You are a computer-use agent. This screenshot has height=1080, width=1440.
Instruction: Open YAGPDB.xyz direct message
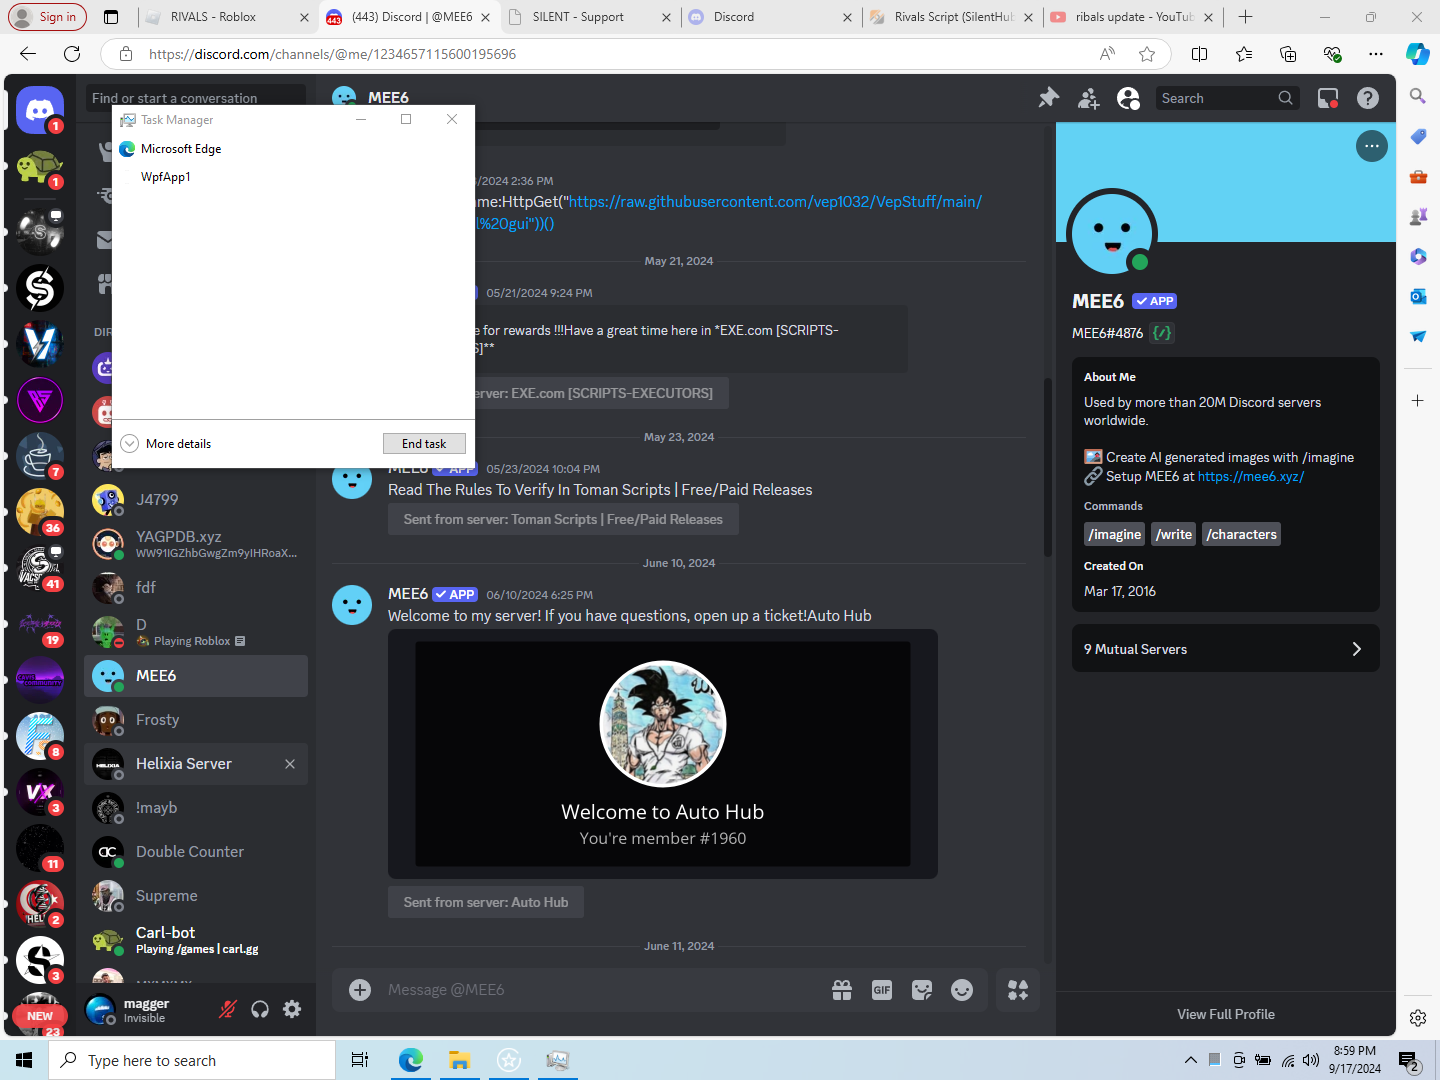point(196,544)
